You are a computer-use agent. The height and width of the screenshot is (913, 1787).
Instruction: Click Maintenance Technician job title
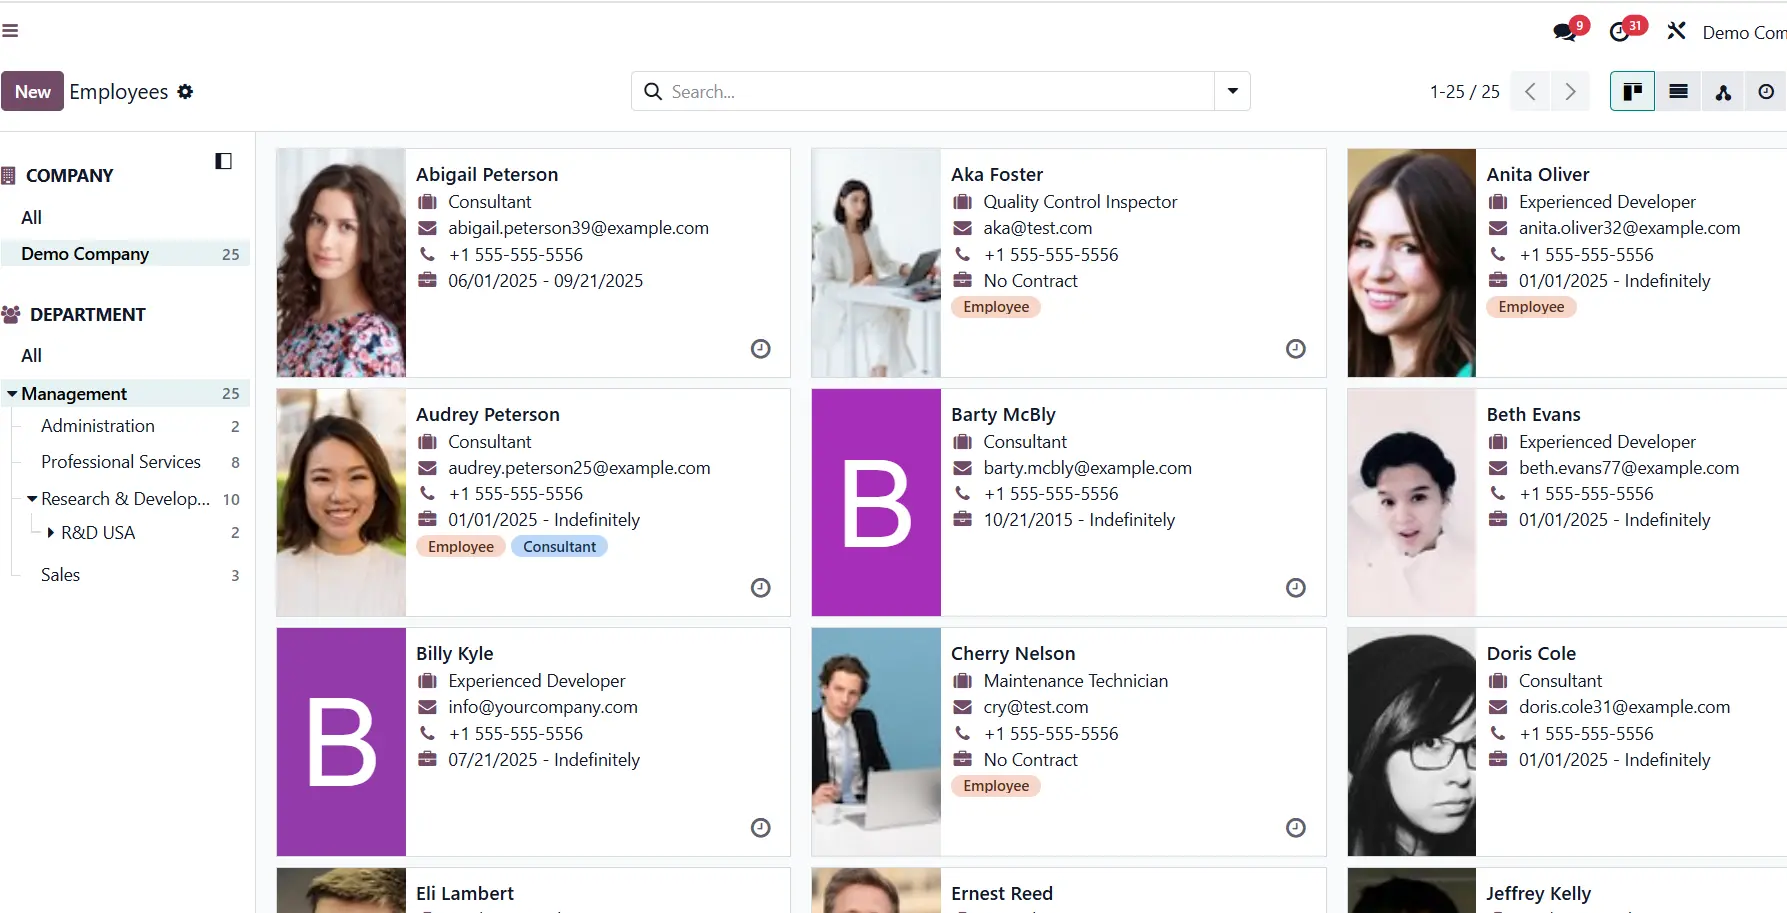(x=1076, y=681)
